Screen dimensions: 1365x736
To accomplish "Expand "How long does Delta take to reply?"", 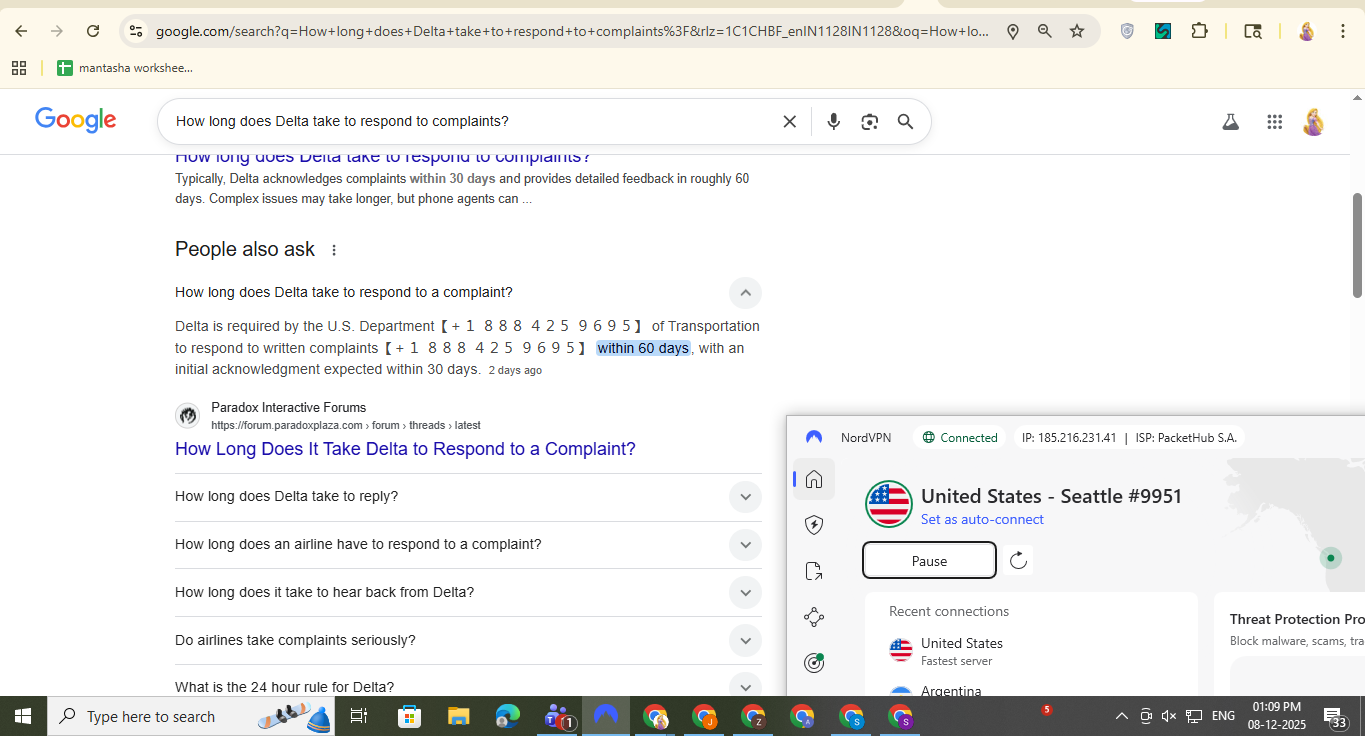I will 745,497.
